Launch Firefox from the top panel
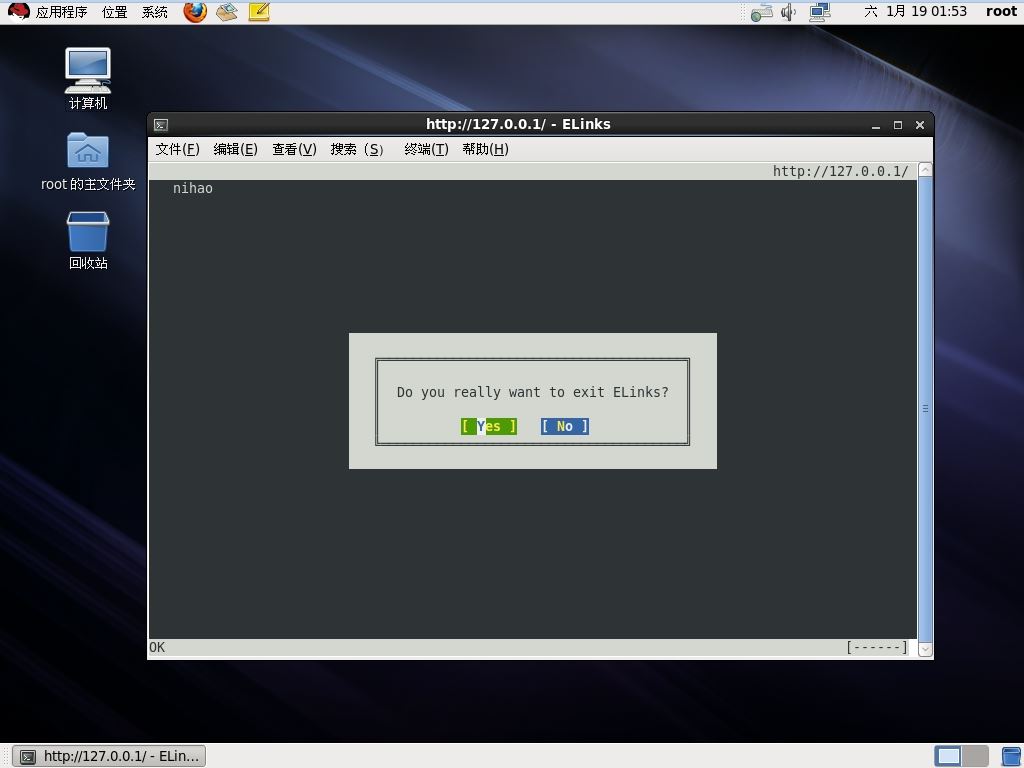 pos(195,12)
